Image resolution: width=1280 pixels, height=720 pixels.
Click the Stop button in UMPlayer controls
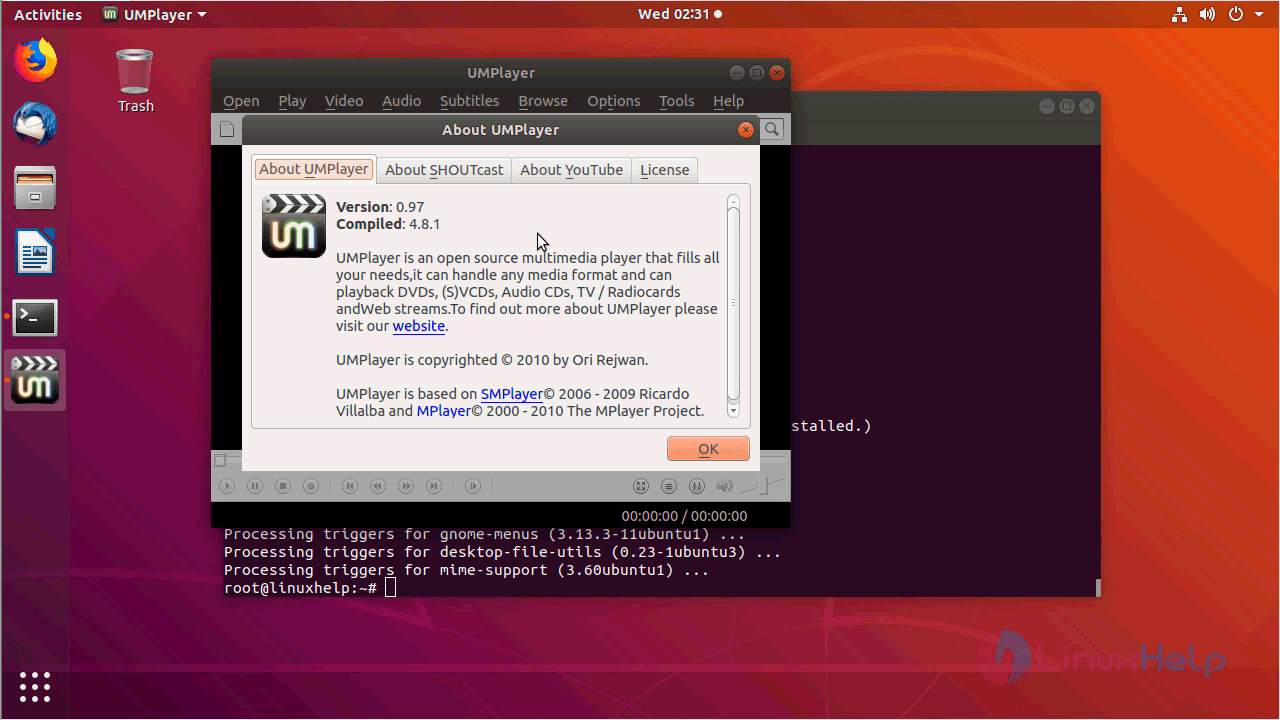[x=283, y=486]
